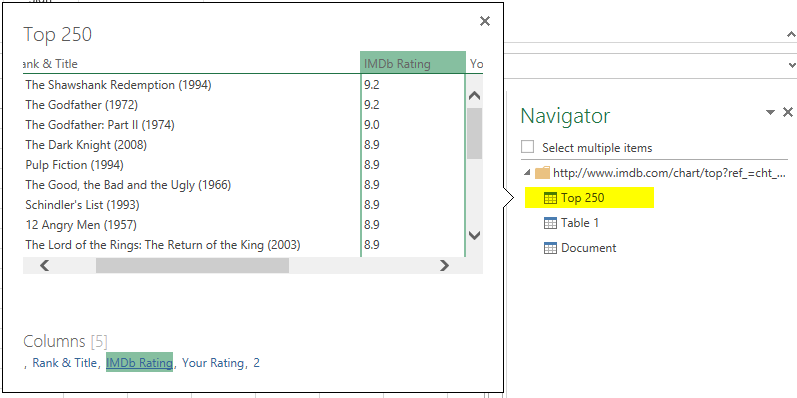Click preview scroll up arrow
The width and height of the screenshot is (797, 398).
(474, 95)
